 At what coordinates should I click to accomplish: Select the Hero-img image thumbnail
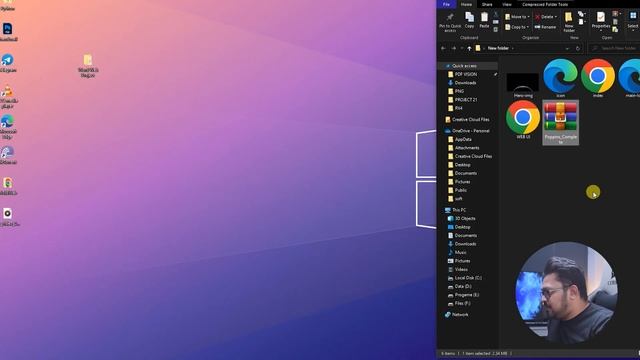point(523,85)
